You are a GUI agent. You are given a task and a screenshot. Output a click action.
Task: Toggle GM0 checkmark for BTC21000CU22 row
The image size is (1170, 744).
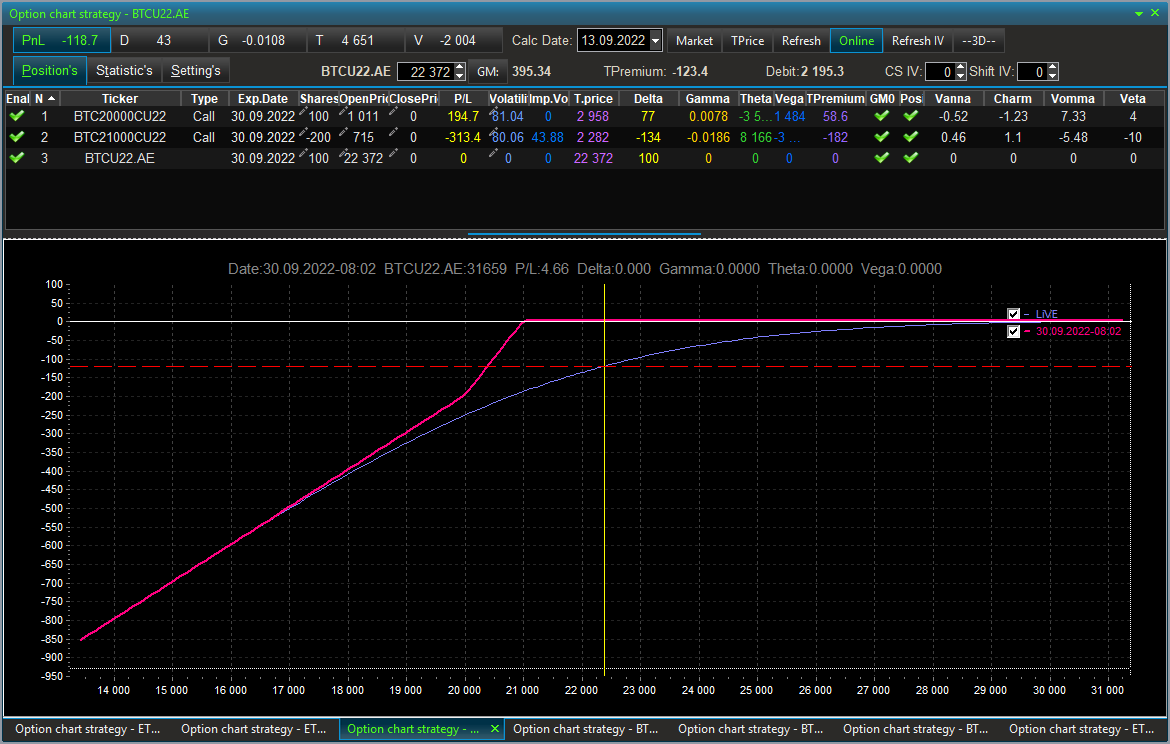point(882,137)
